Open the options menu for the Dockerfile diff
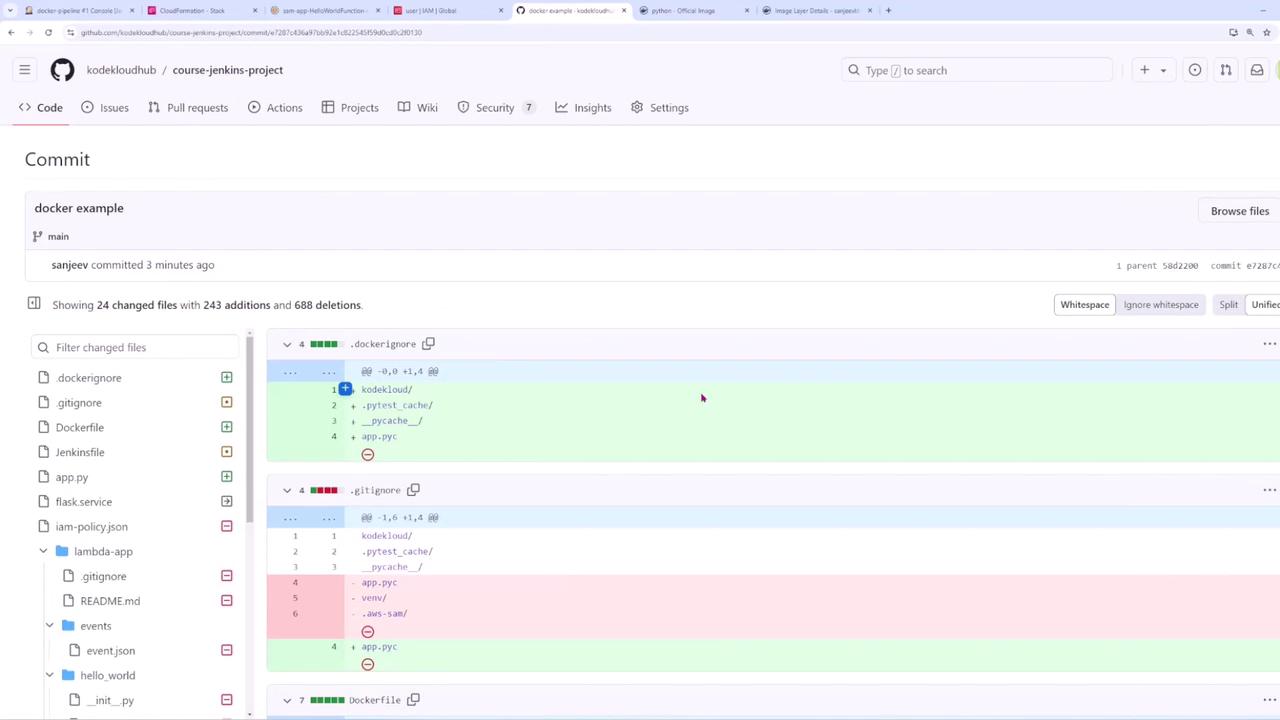This screenshot has height=720, width=1280. pyautogui.click(x=1269, y=700)
